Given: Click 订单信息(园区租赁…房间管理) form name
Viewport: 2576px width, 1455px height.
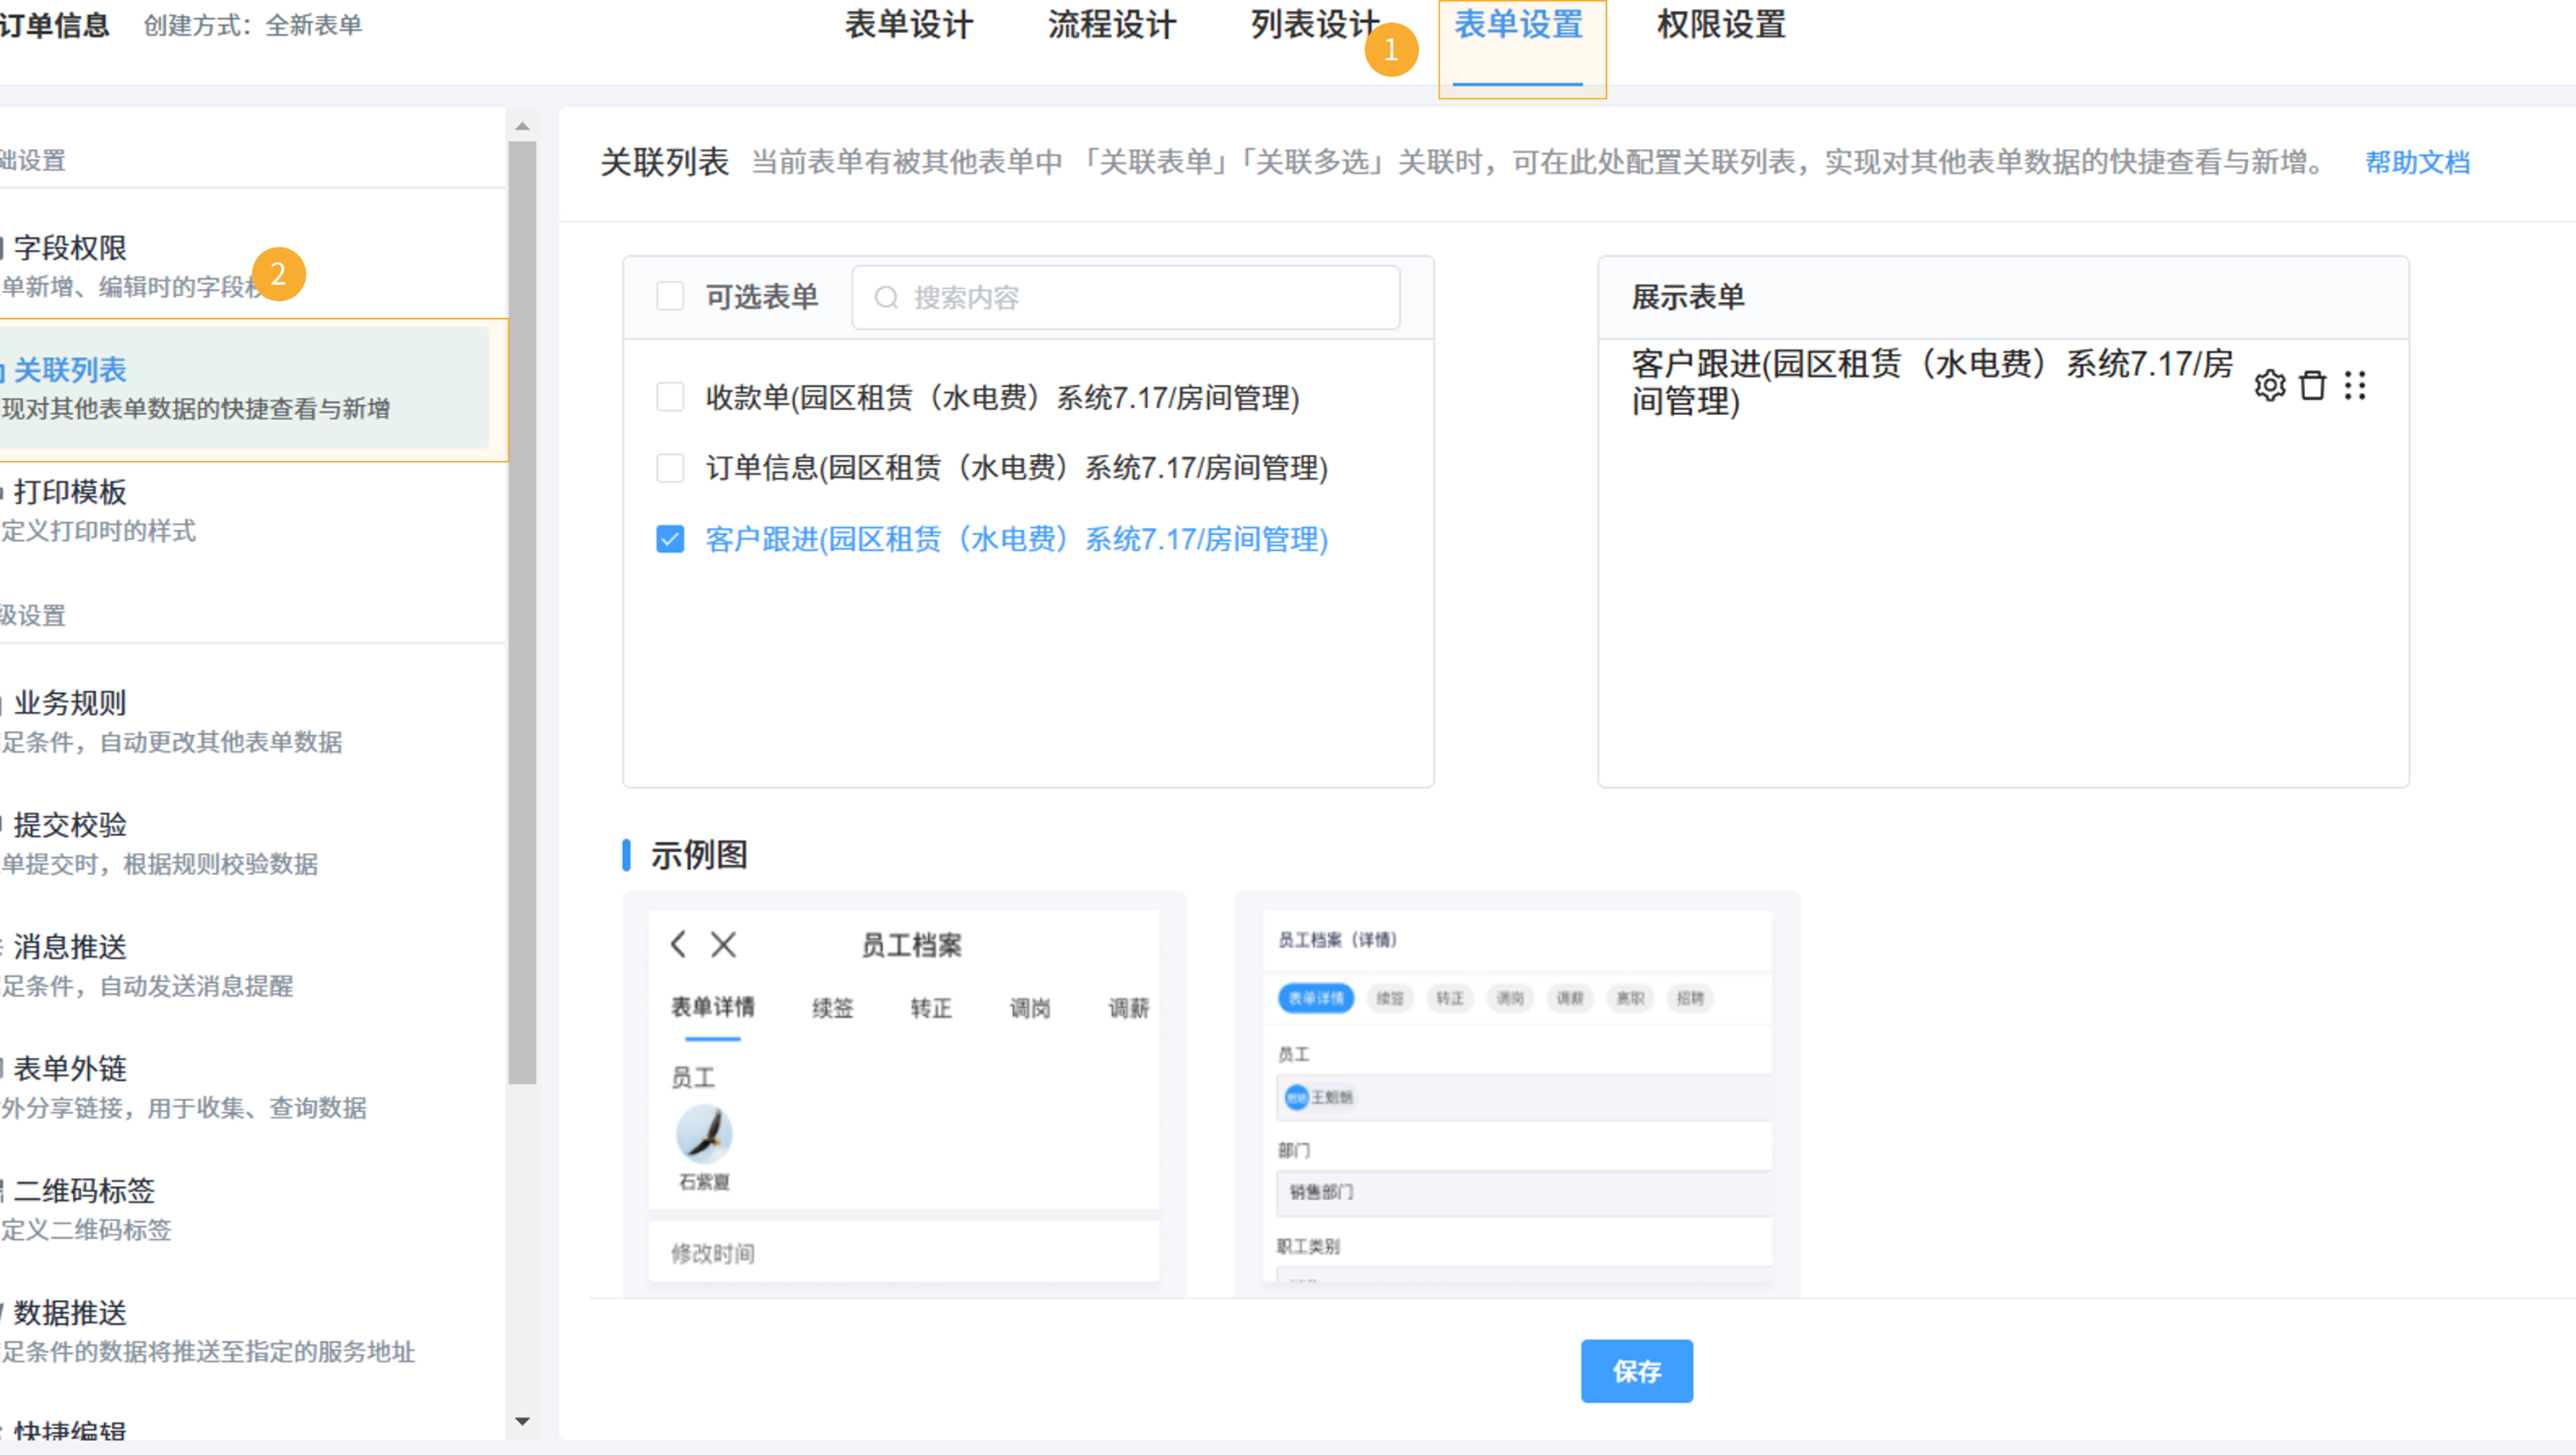Looking at the screenshot, I should click(1016, 467).
